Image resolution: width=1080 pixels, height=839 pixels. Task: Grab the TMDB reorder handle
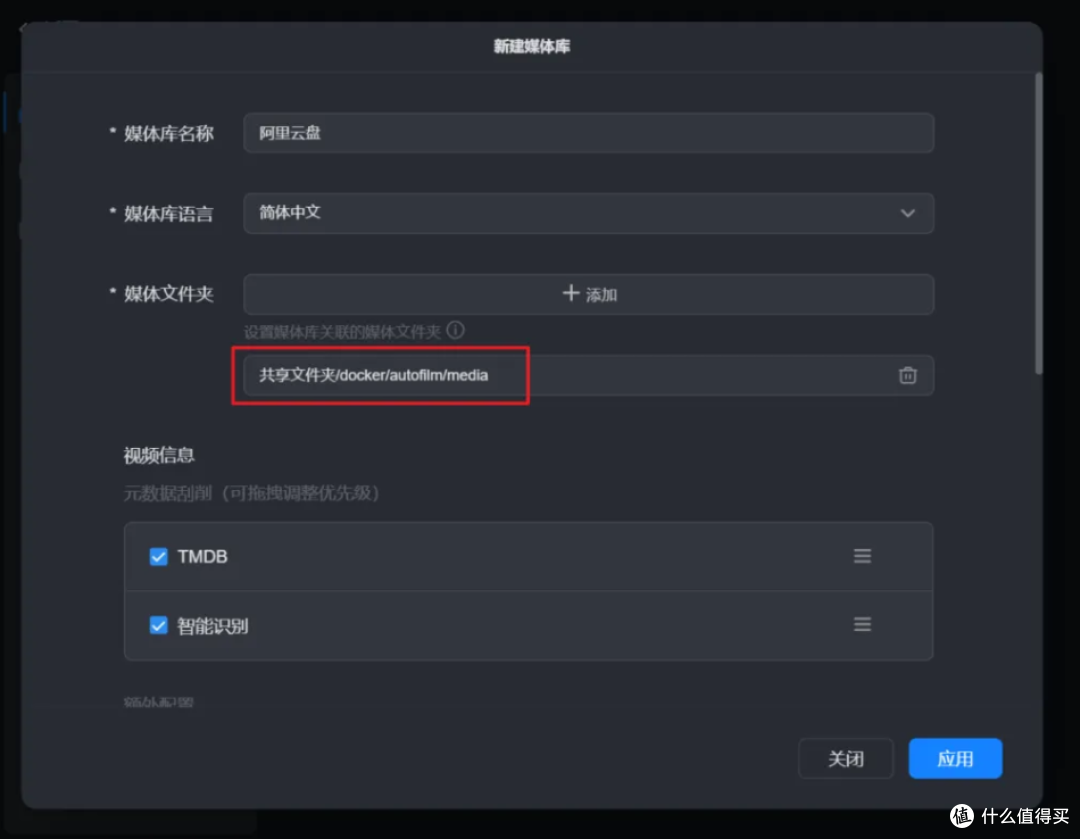[862, 556]
